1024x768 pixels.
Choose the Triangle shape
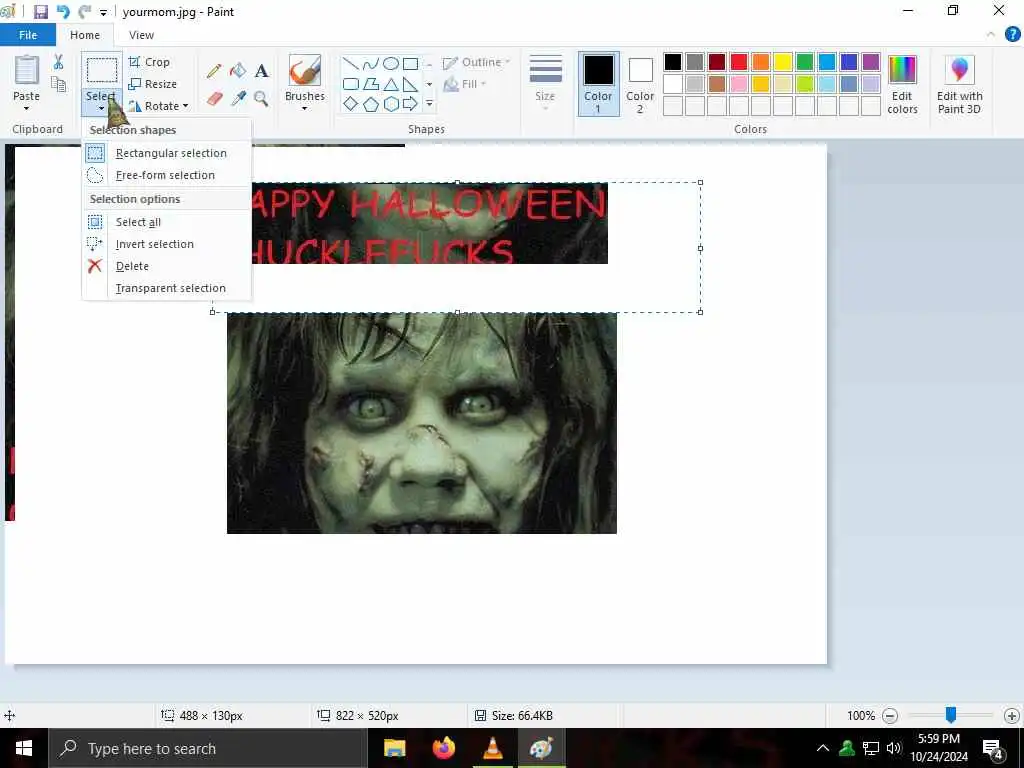pos(391,84)
